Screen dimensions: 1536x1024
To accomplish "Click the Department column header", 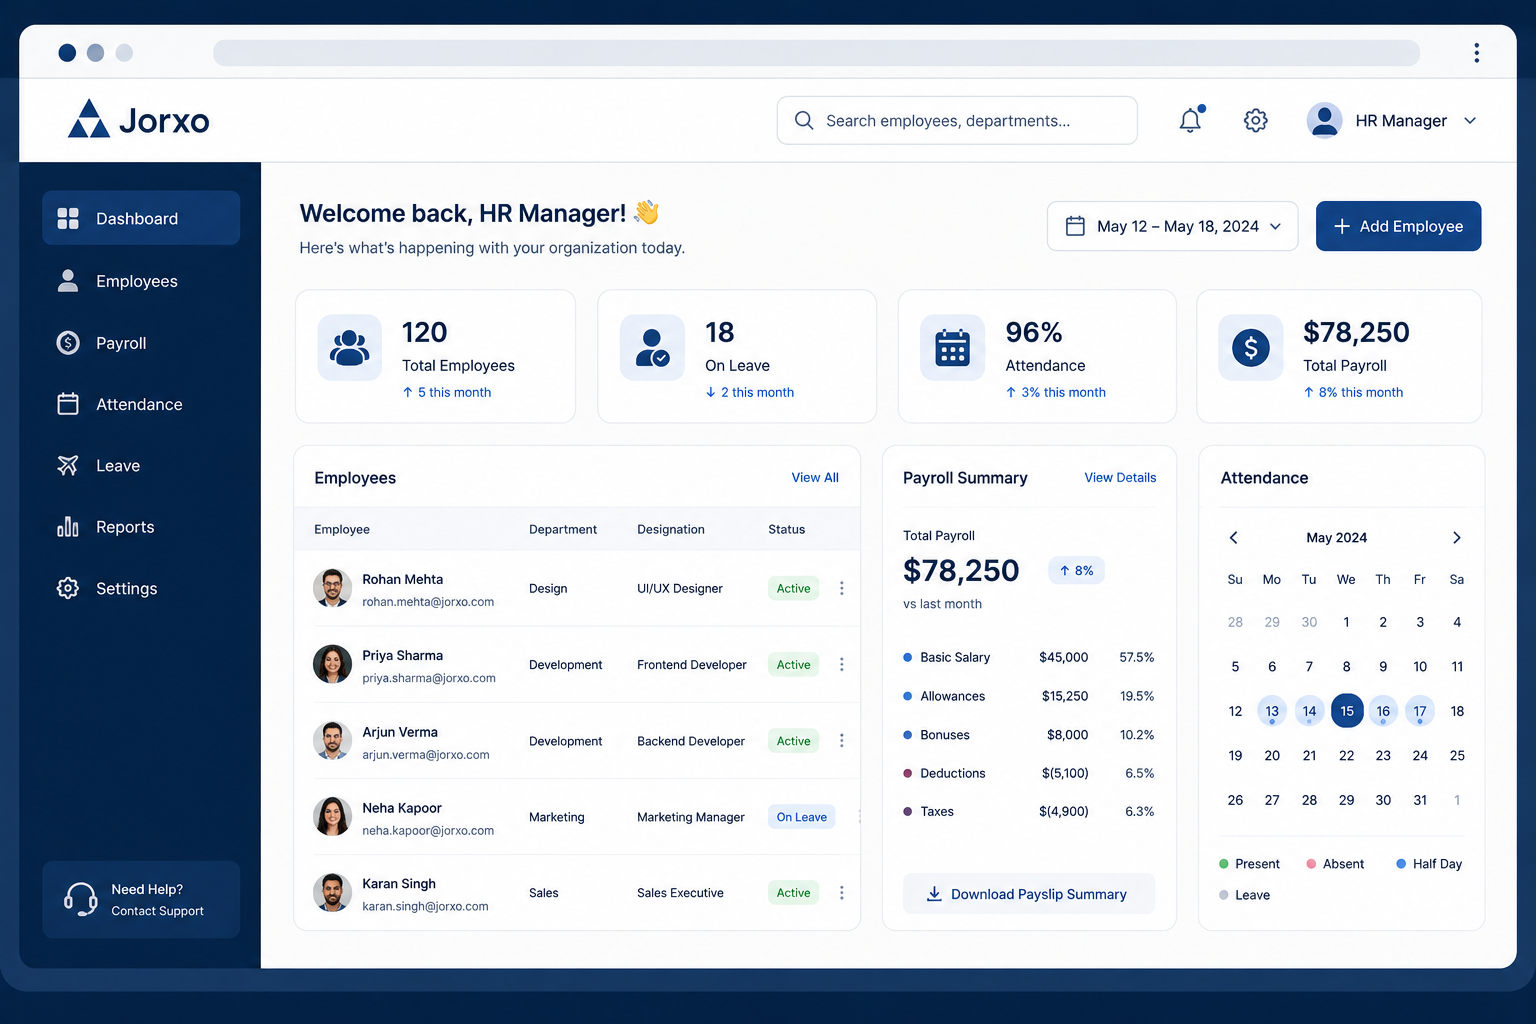I will (563, 529).
